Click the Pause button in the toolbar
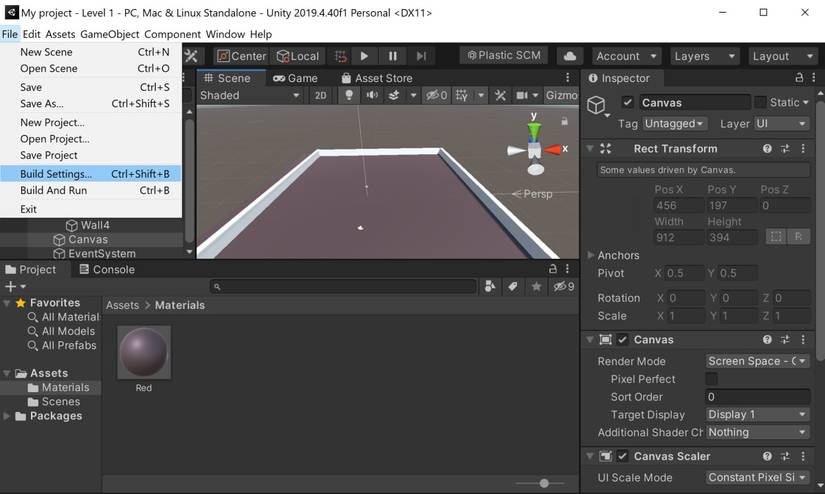The width and height of the screenshot is (825, 494). 392,56
